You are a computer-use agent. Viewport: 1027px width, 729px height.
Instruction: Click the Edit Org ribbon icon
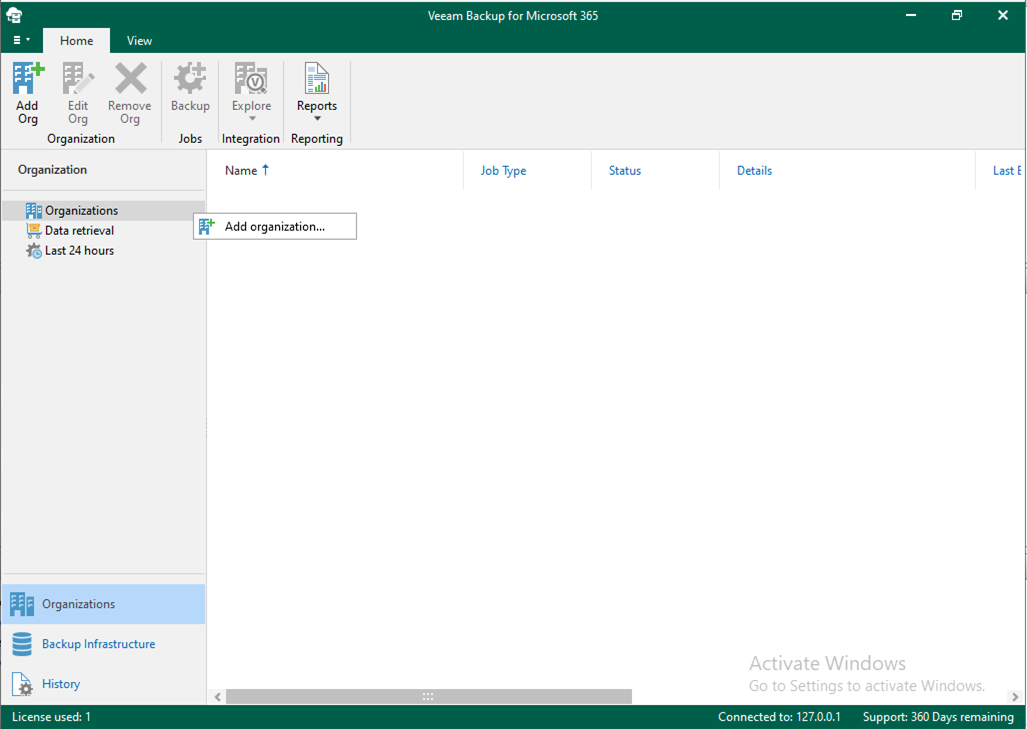pos(77,79)
